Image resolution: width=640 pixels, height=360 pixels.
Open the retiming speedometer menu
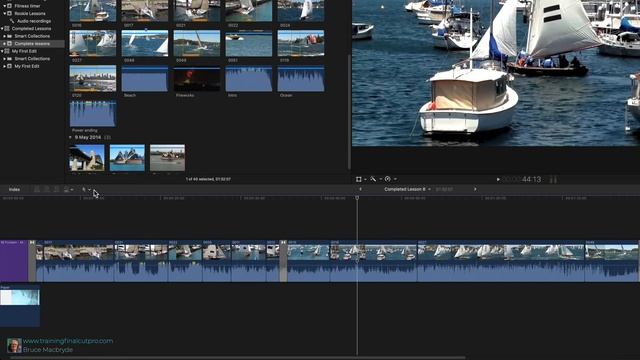pyautogui.click(x=388, y=179)
